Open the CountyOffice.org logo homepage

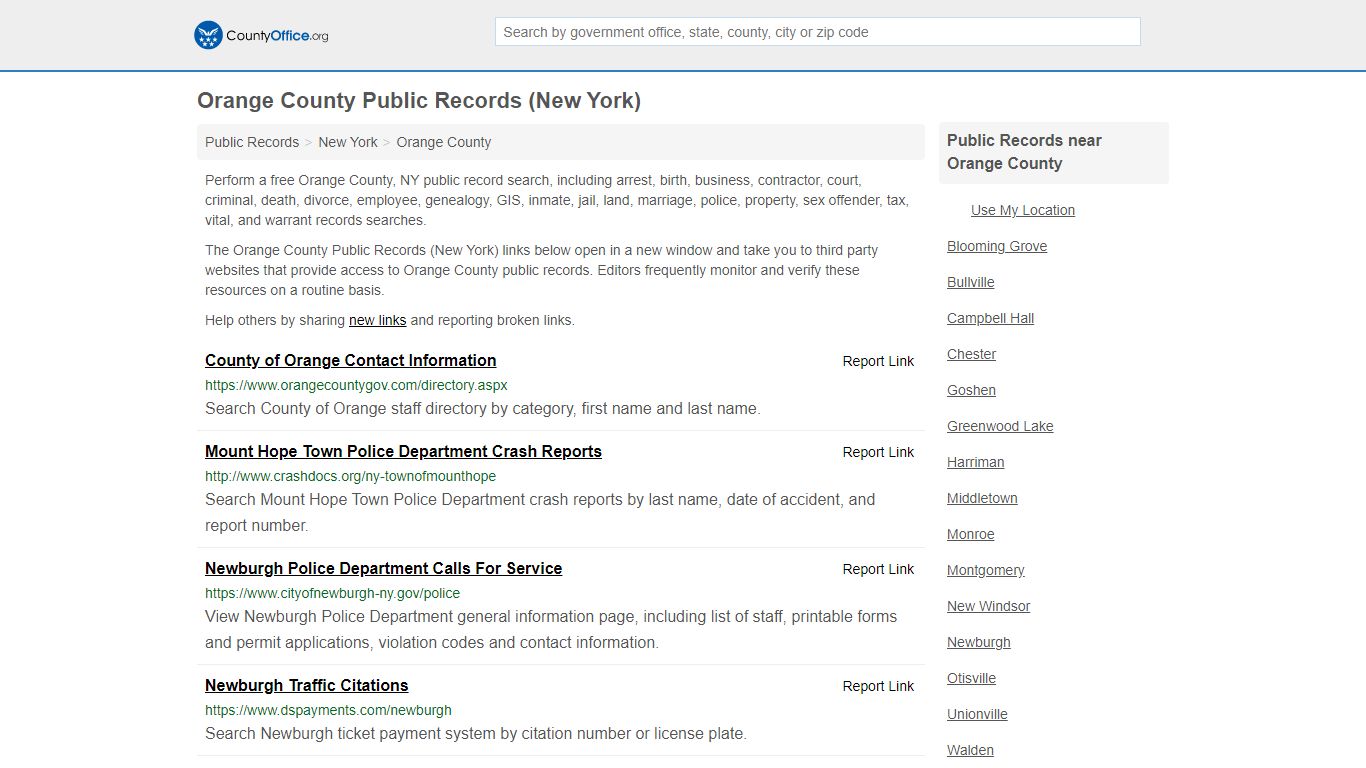(x=261, y=35)
